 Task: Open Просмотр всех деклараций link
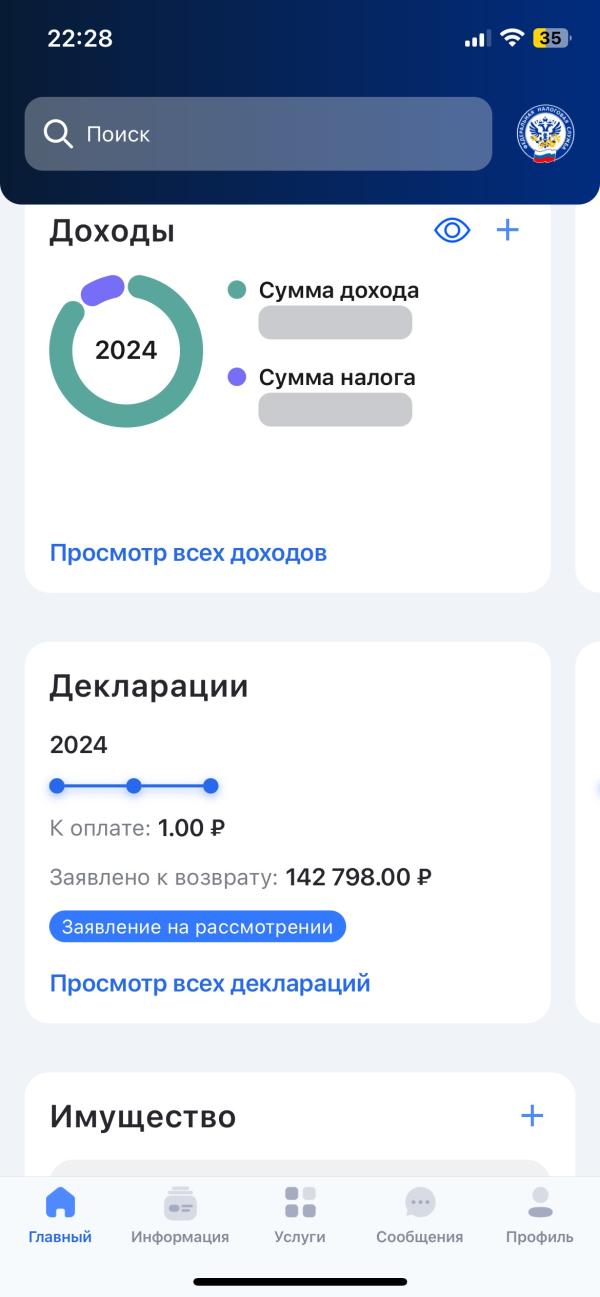(x=210, y=983)
